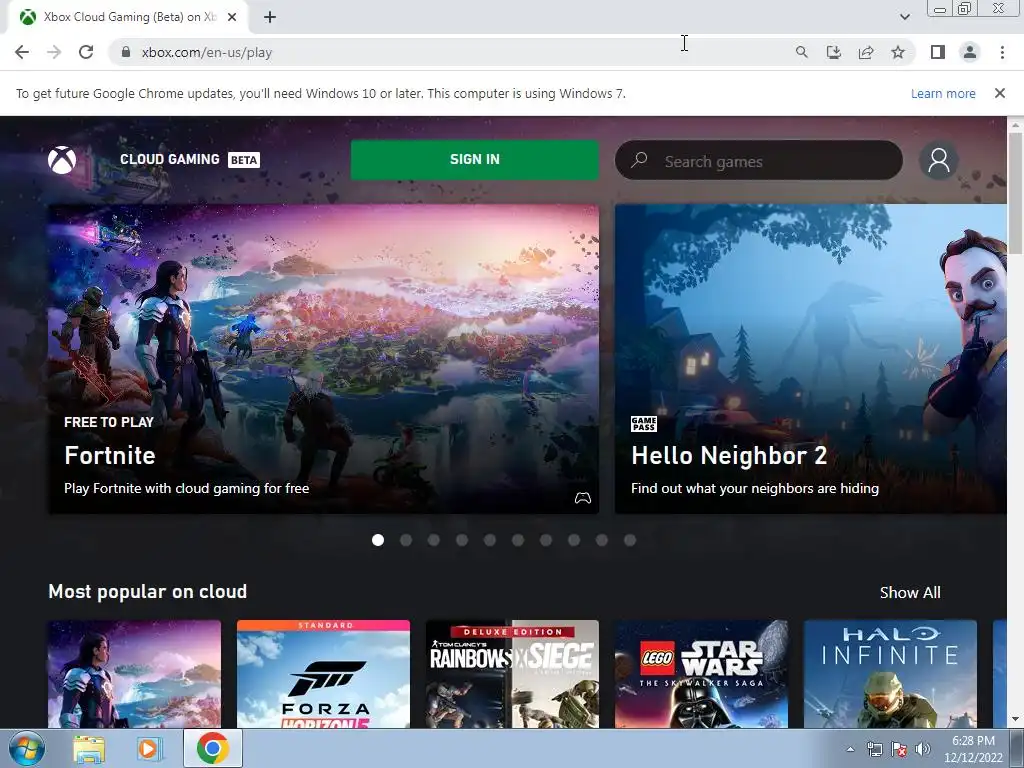Focus the Search games field
Screen dimensions: 1024x768
(x=759, y=160)
